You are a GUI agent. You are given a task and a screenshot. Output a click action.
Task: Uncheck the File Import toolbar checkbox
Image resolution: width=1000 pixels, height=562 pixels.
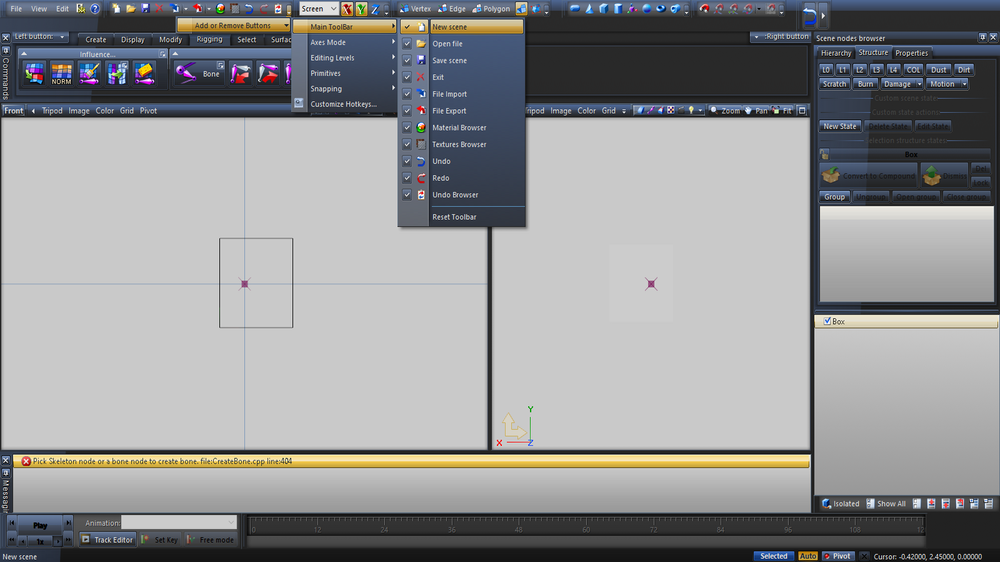coord(407,94)
